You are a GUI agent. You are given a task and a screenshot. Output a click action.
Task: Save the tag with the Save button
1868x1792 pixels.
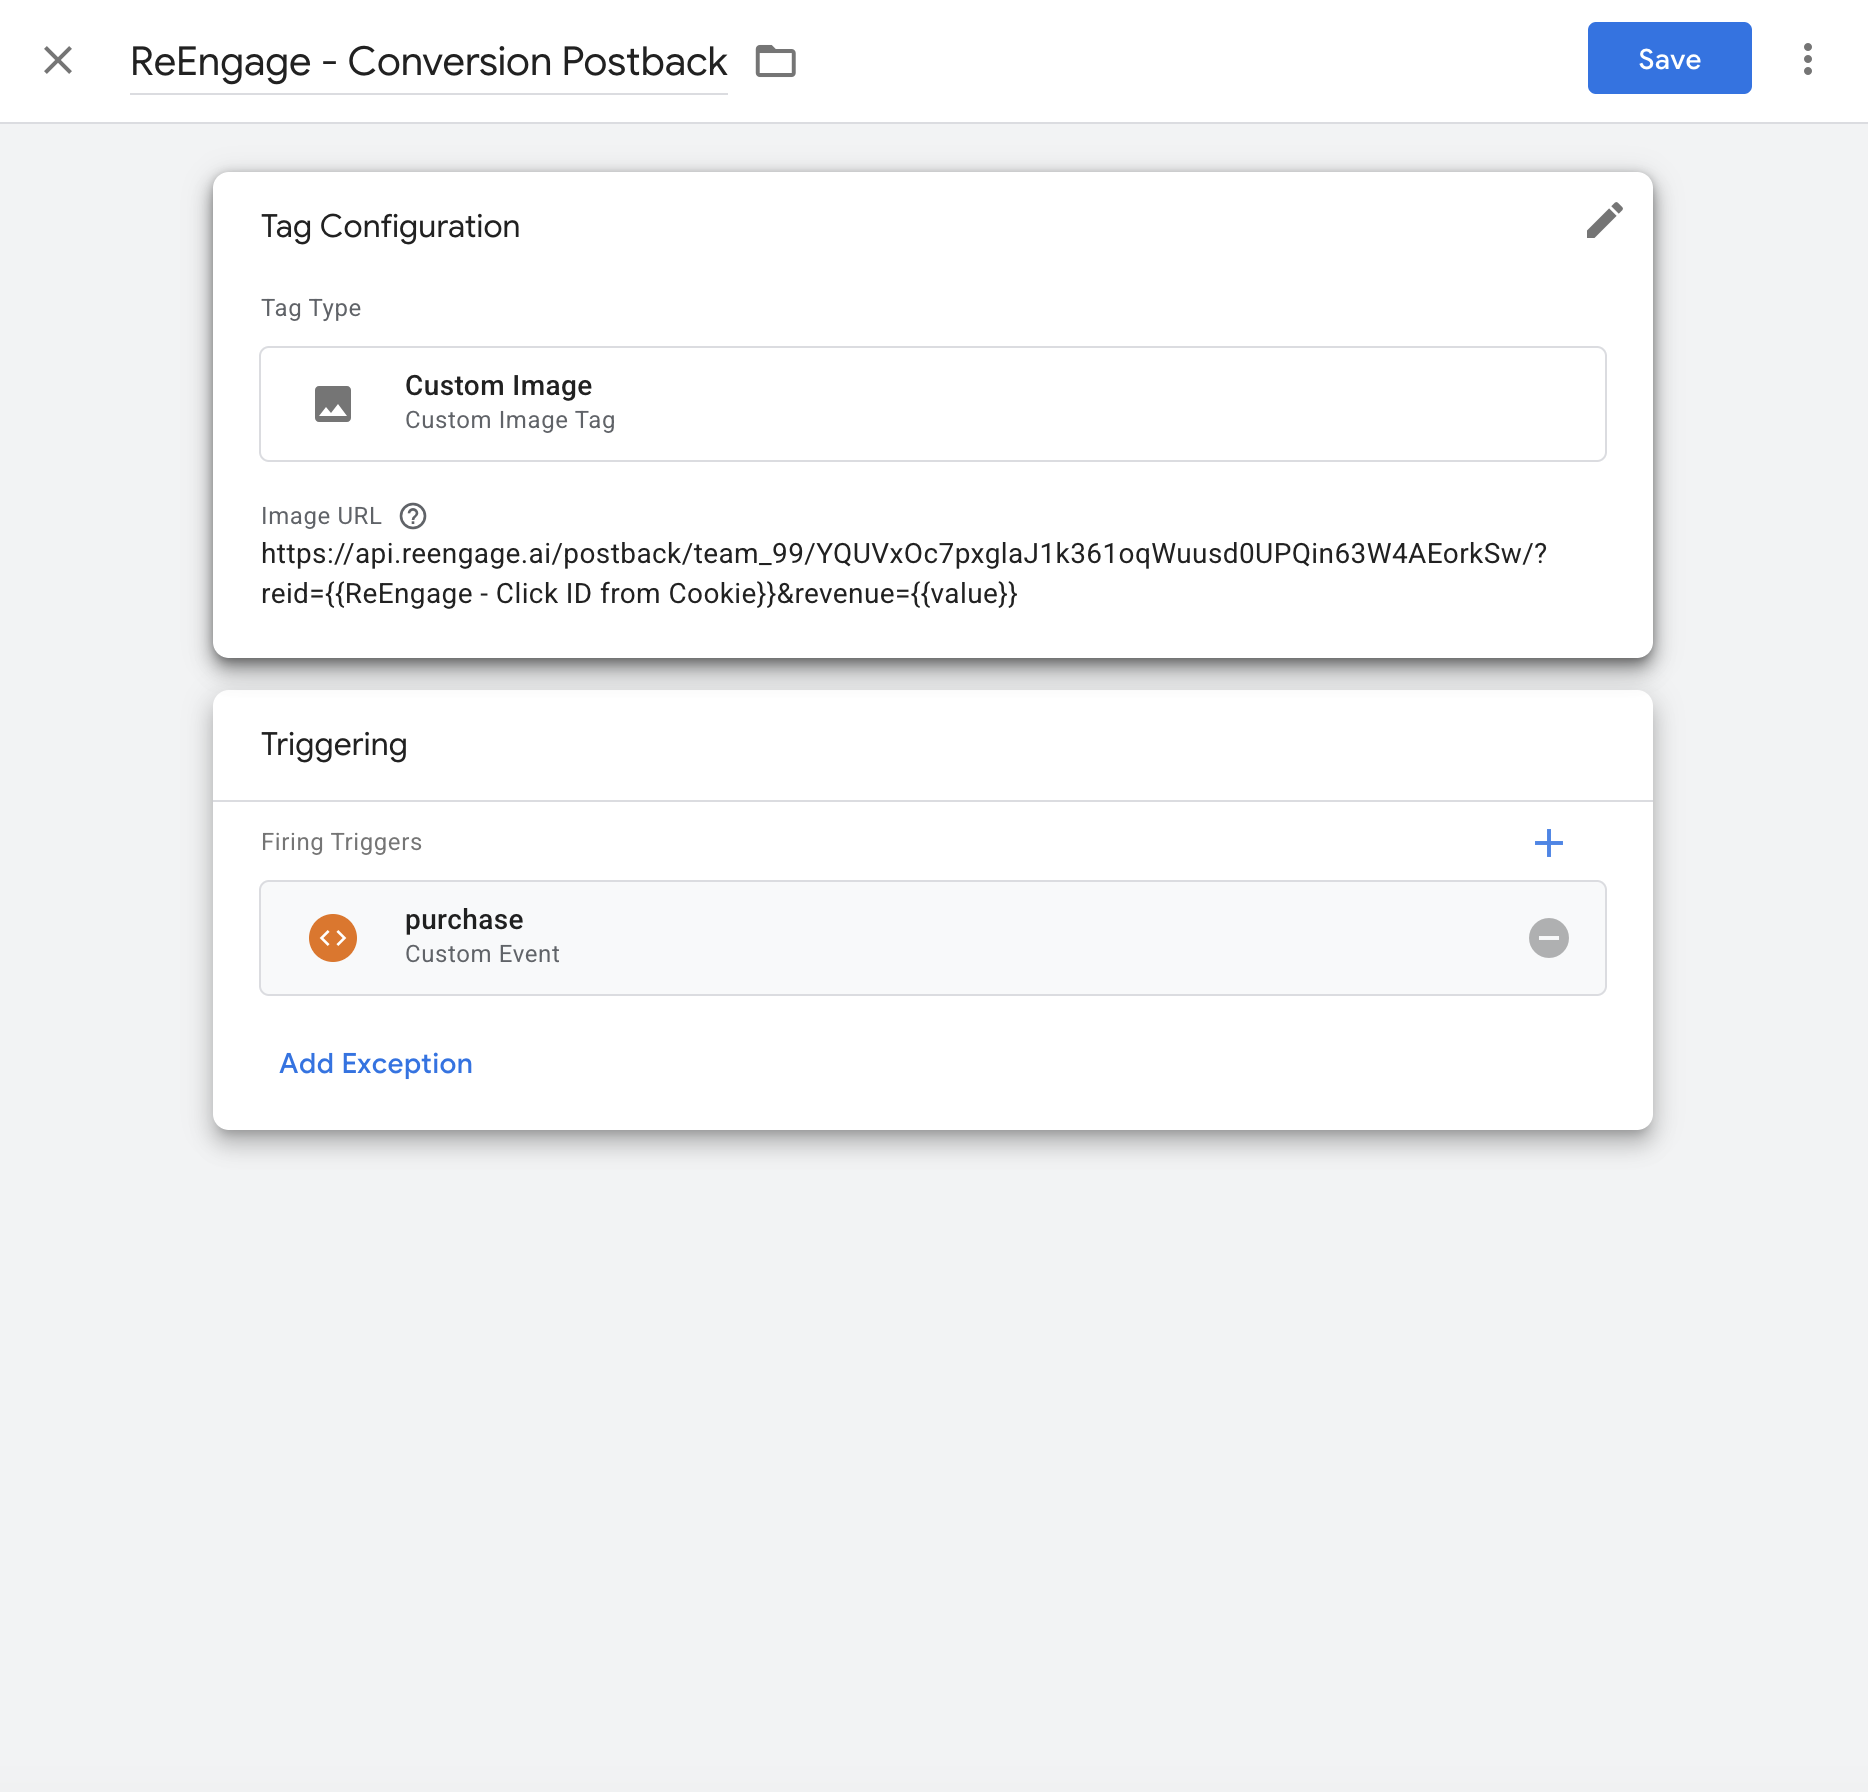pyautogui.click(x=1669, y=58)
